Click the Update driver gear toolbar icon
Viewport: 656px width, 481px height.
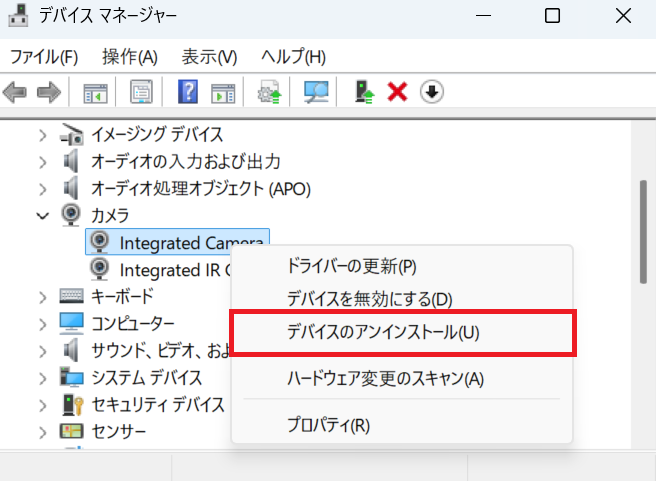[269, 92]
